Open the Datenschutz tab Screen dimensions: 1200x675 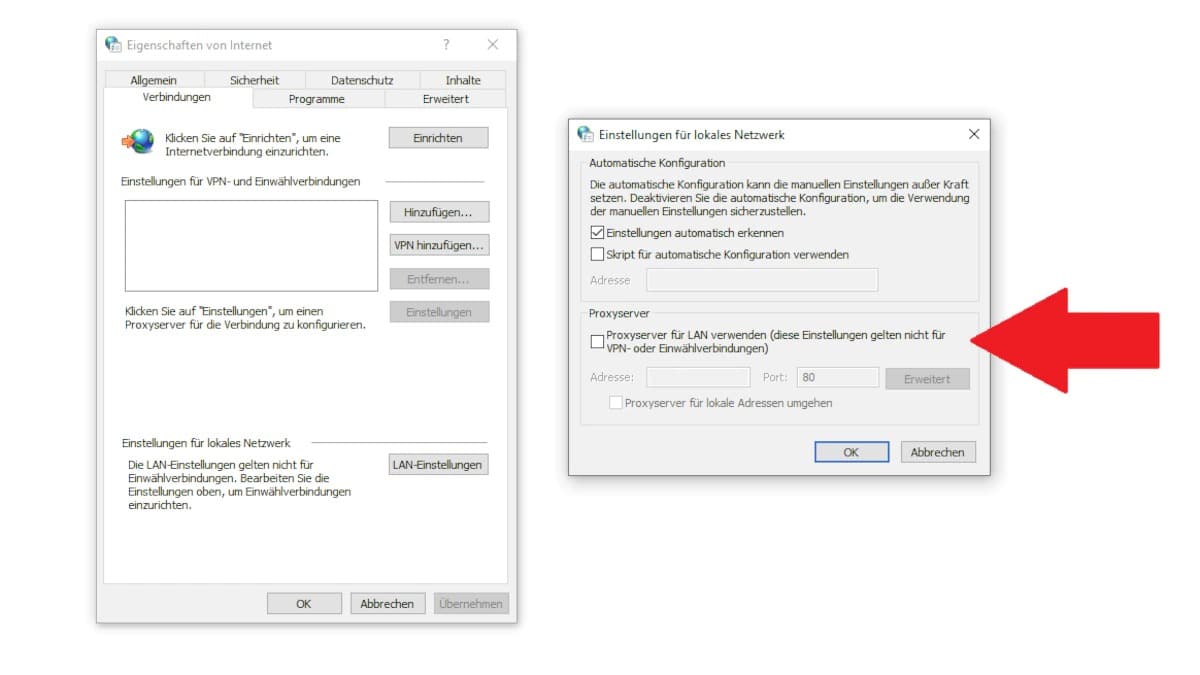pos(362,80)
